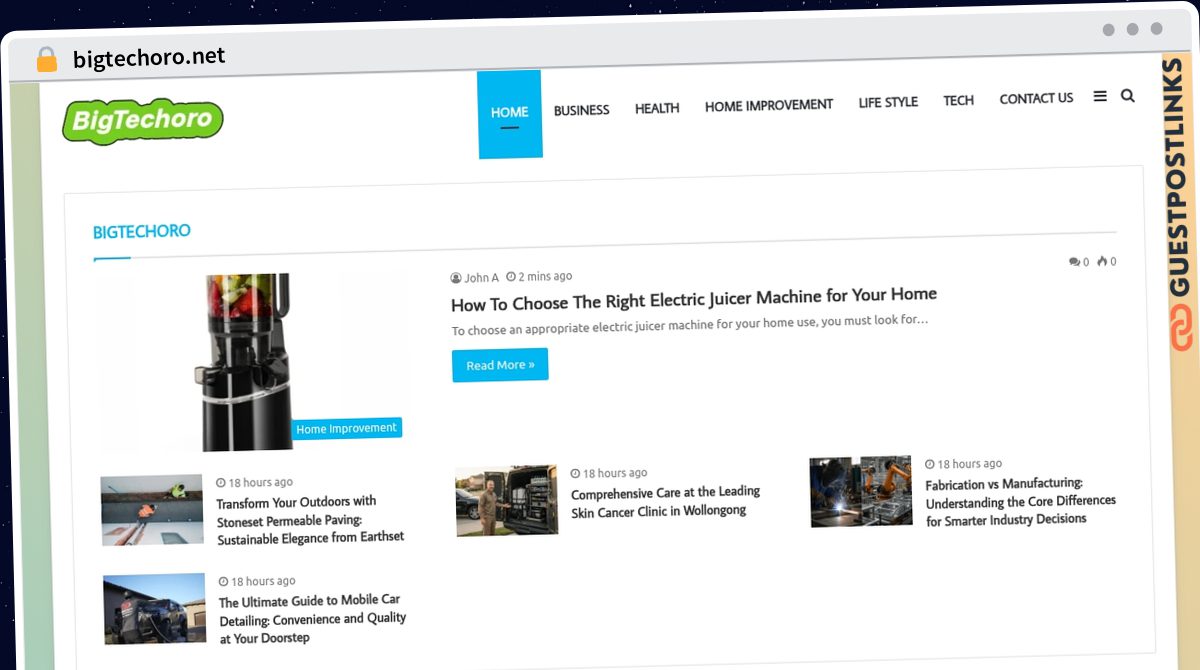Image resolution: width=1200 pixels, height=670 pixels.
Task: Click the bigtechoro.net address text
Action: [x=149, y=57]
